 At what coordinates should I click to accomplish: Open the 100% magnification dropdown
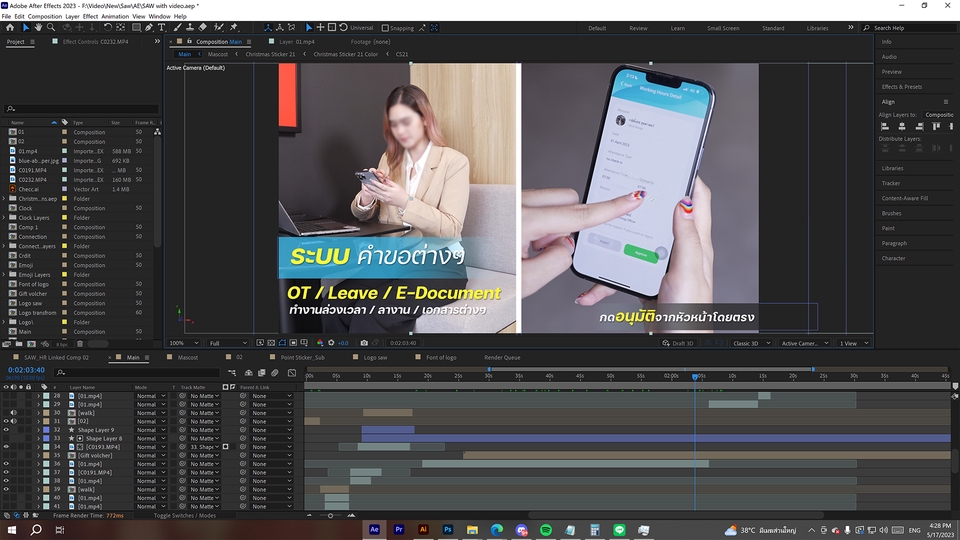[x=184, y=343]
